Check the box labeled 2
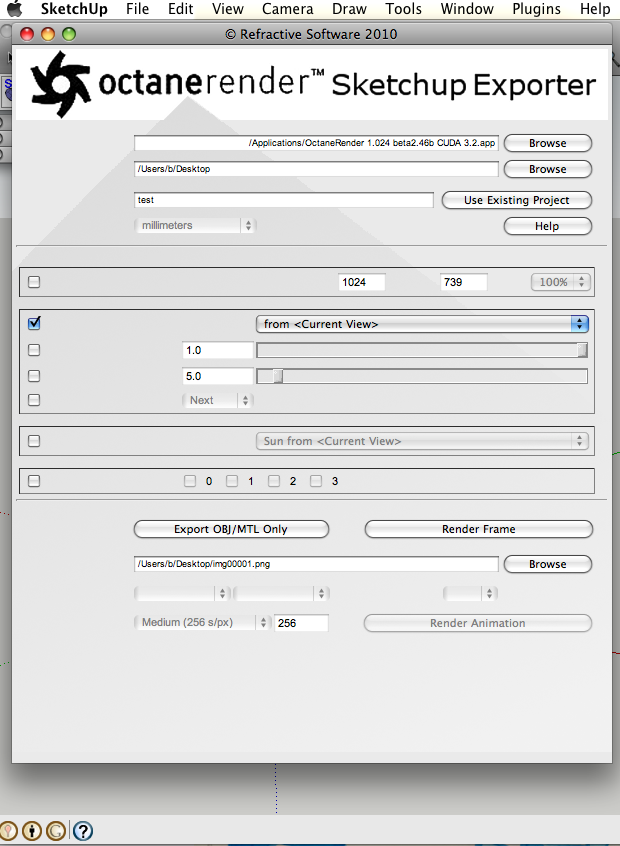 point(274,481)
